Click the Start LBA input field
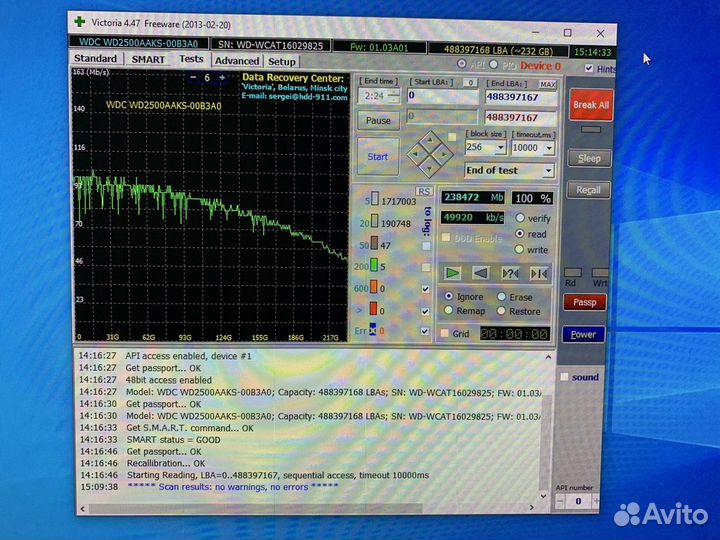The width and height of the screenshot is (720, 540). tap(442, 96)
